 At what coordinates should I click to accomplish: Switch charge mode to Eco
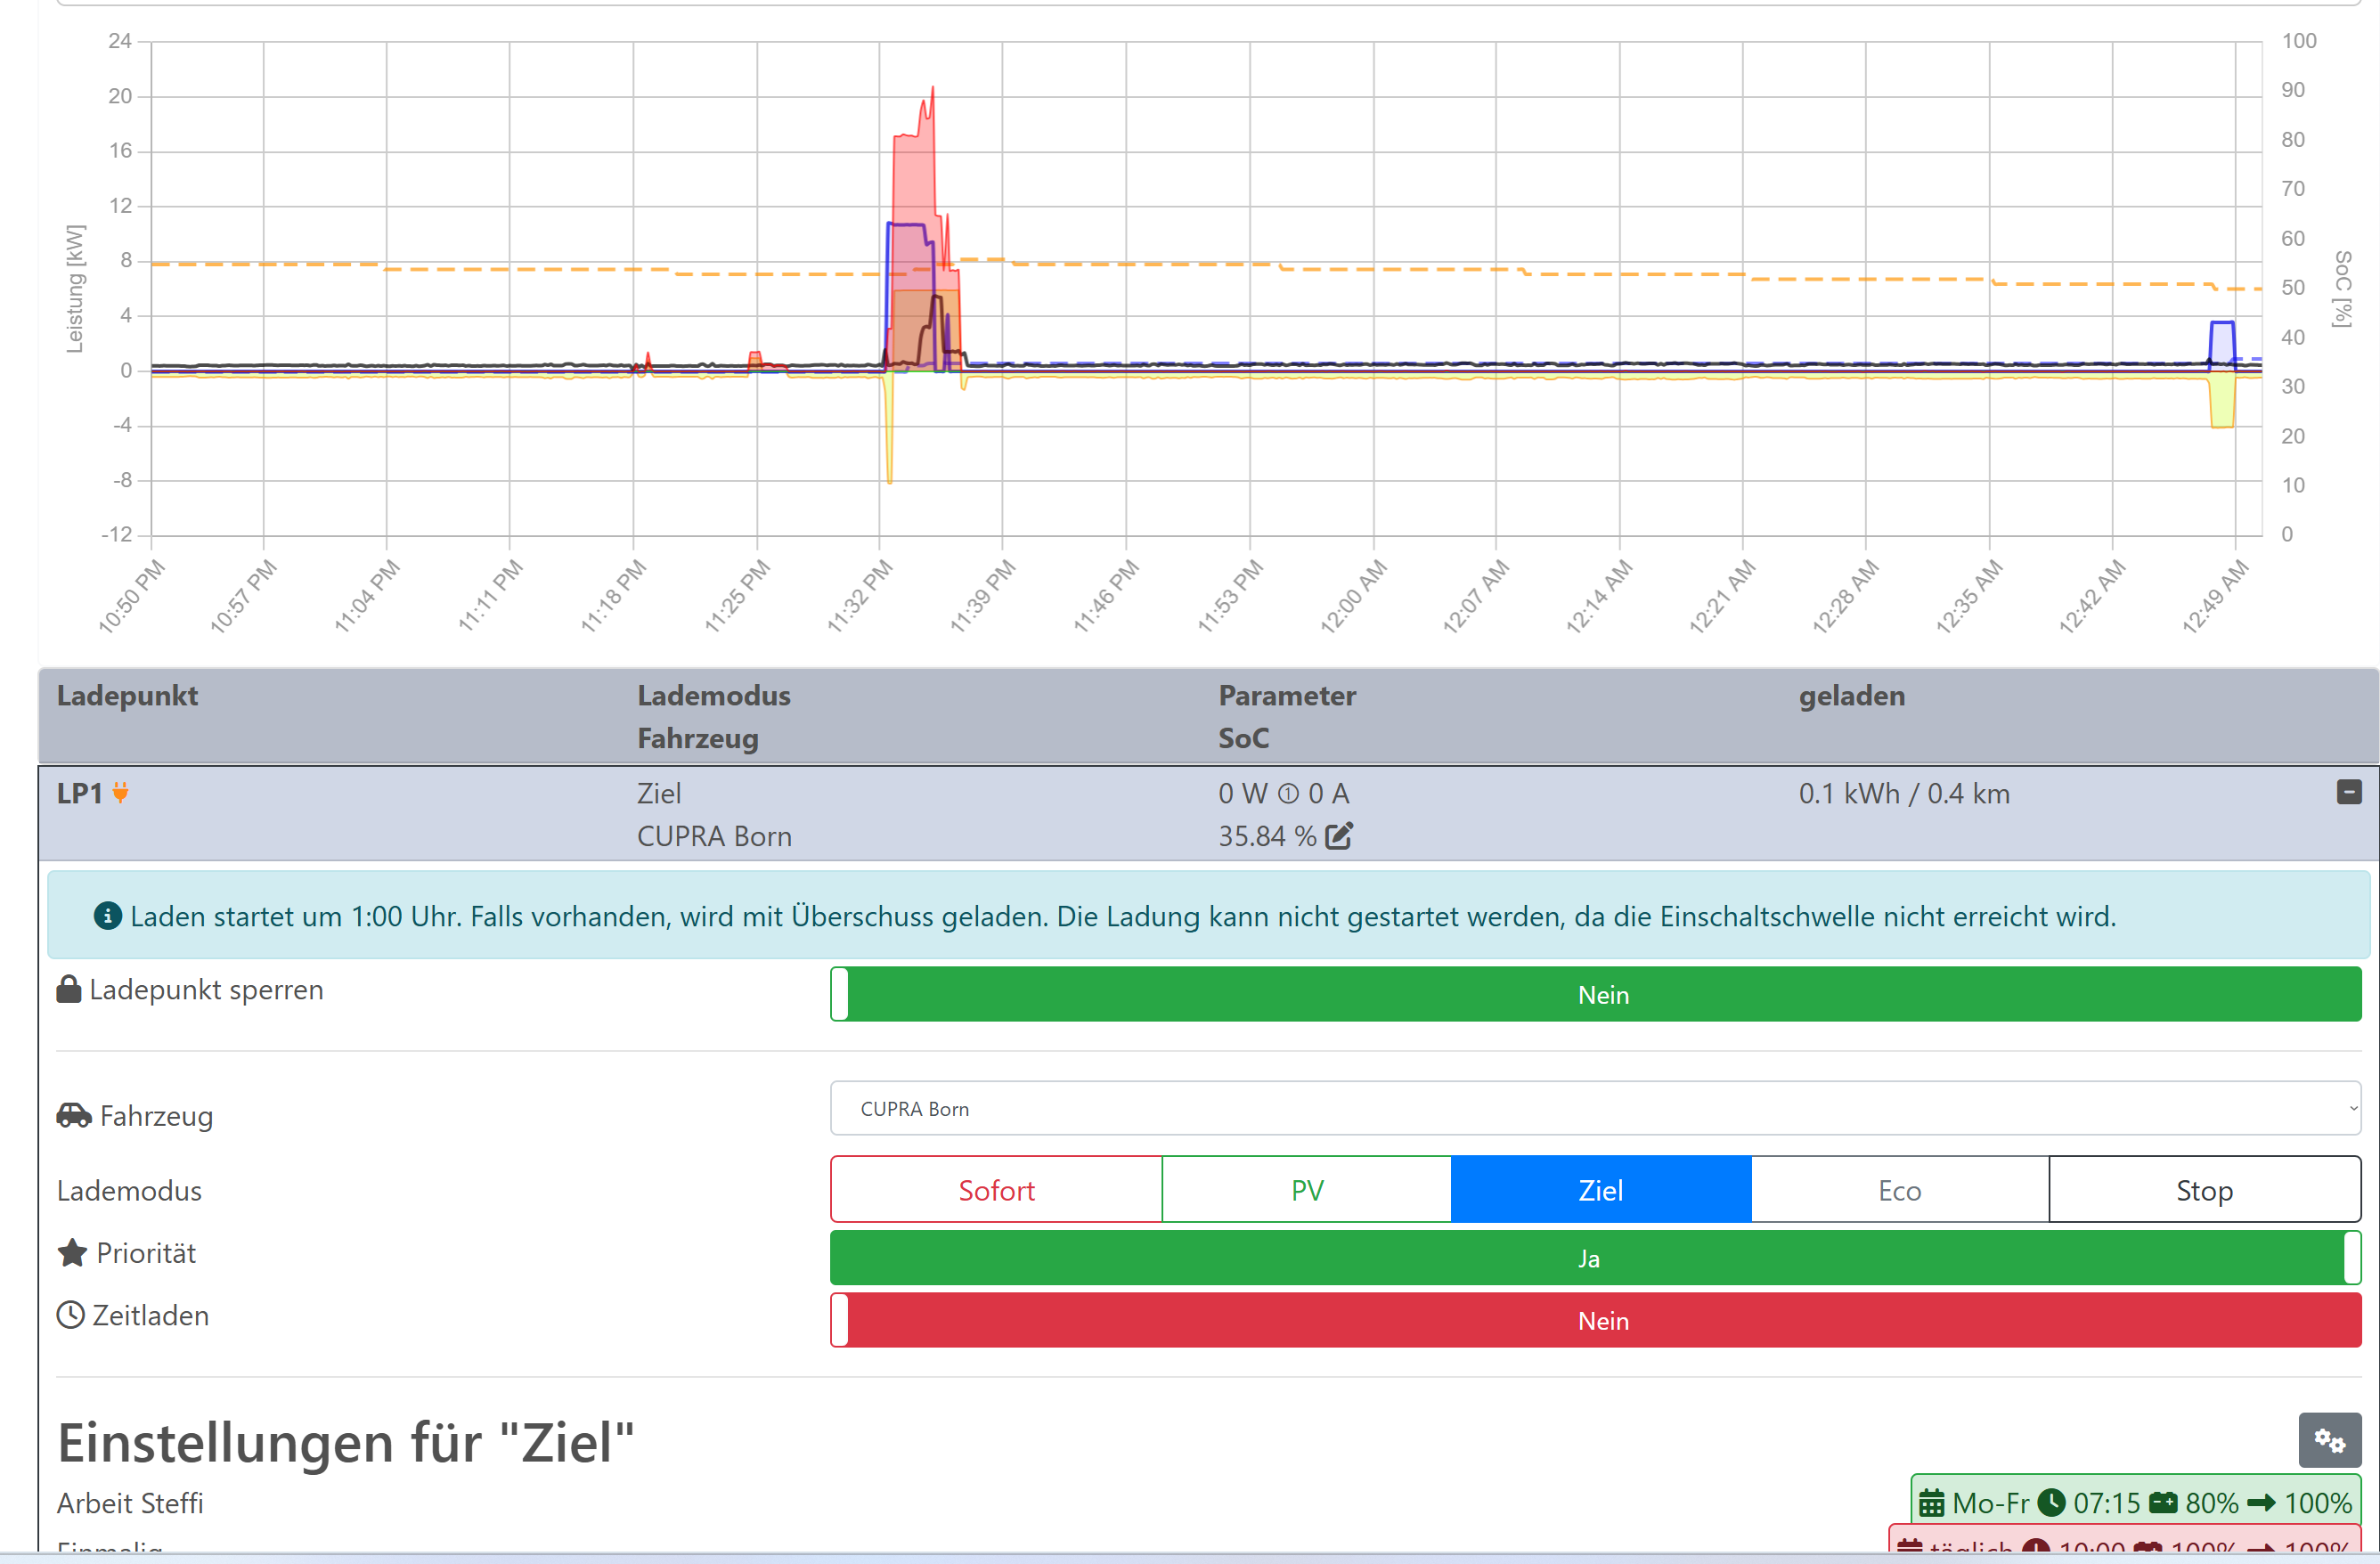point(1899,1190)
